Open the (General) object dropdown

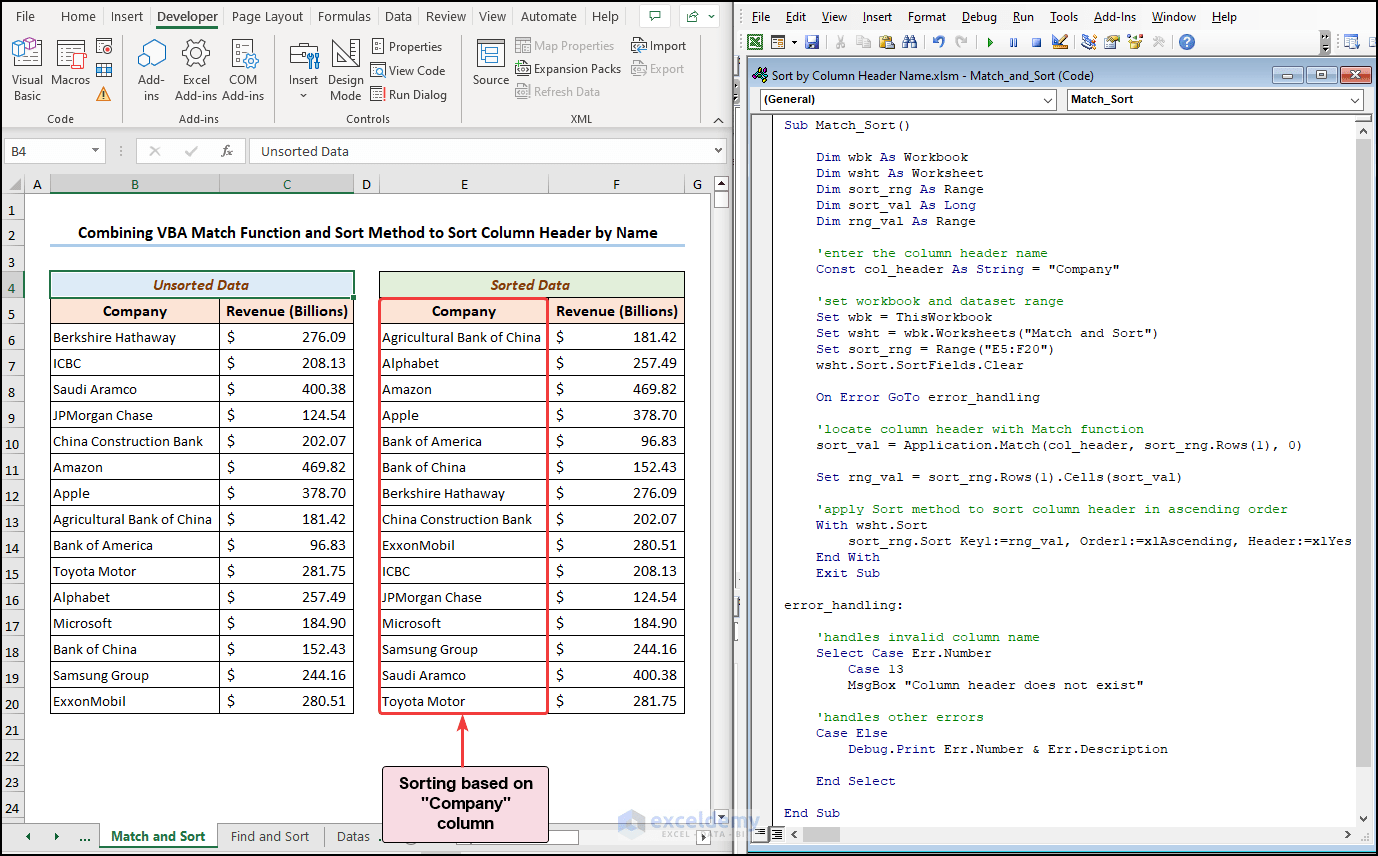(1046, 100)
